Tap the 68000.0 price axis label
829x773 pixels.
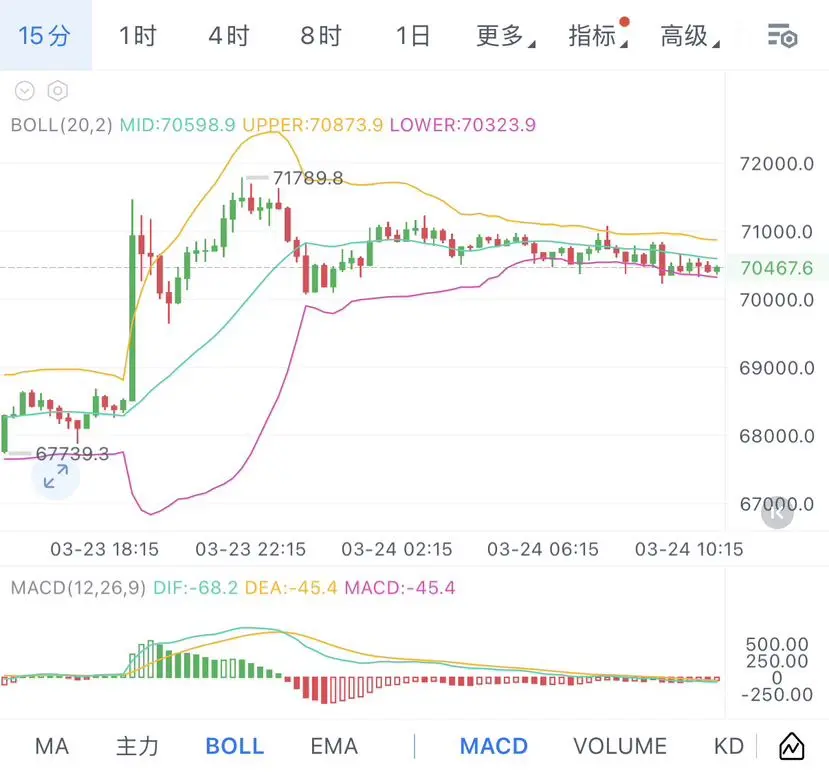(x=777, y=436)
